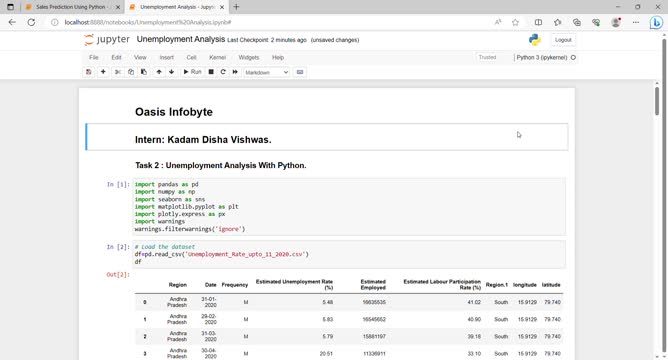This screenshot has height=360, width=668.
Task: Restart kernel and run all cells
Action: tap(235, 72)
